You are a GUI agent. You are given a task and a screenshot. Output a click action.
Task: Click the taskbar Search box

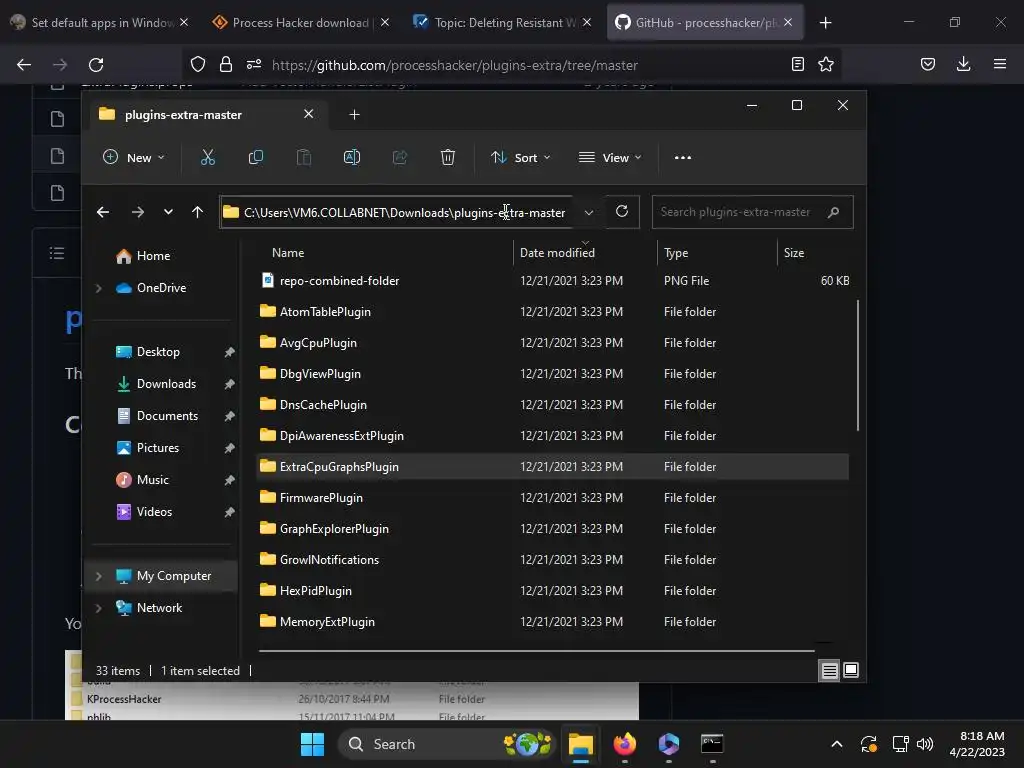point(449,744)
